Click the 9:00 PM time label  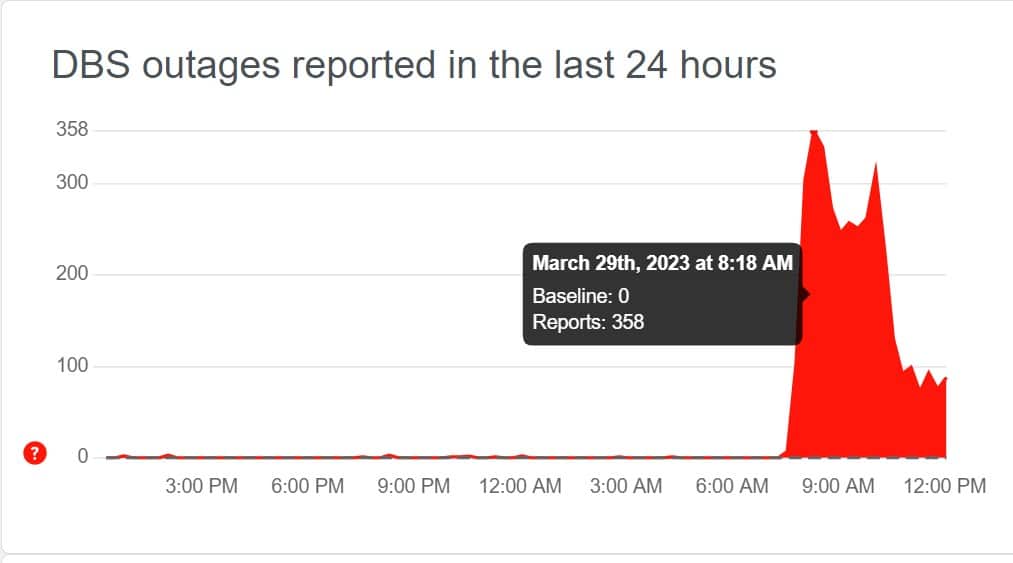point(413,486)
